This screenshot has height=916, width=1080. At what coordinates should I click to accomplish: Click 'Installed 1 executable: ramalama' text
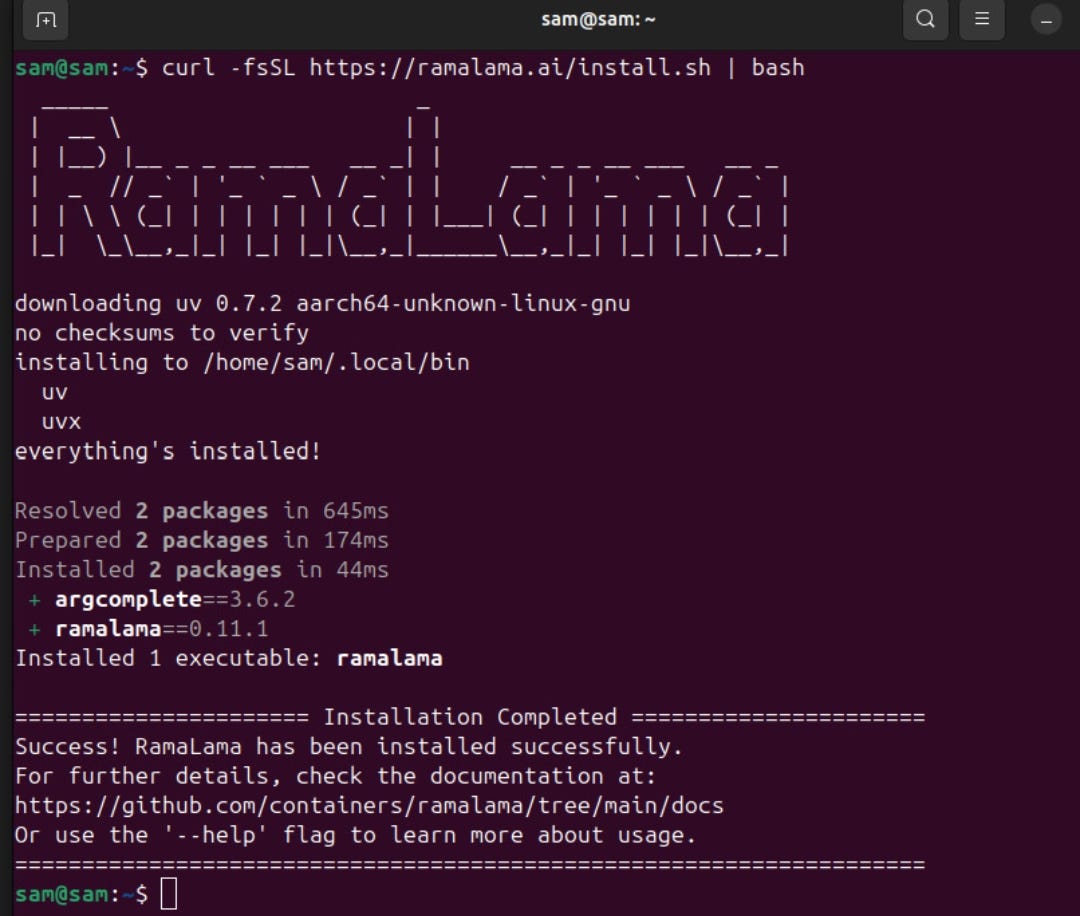pyautogui.click(x=229, y=658)
